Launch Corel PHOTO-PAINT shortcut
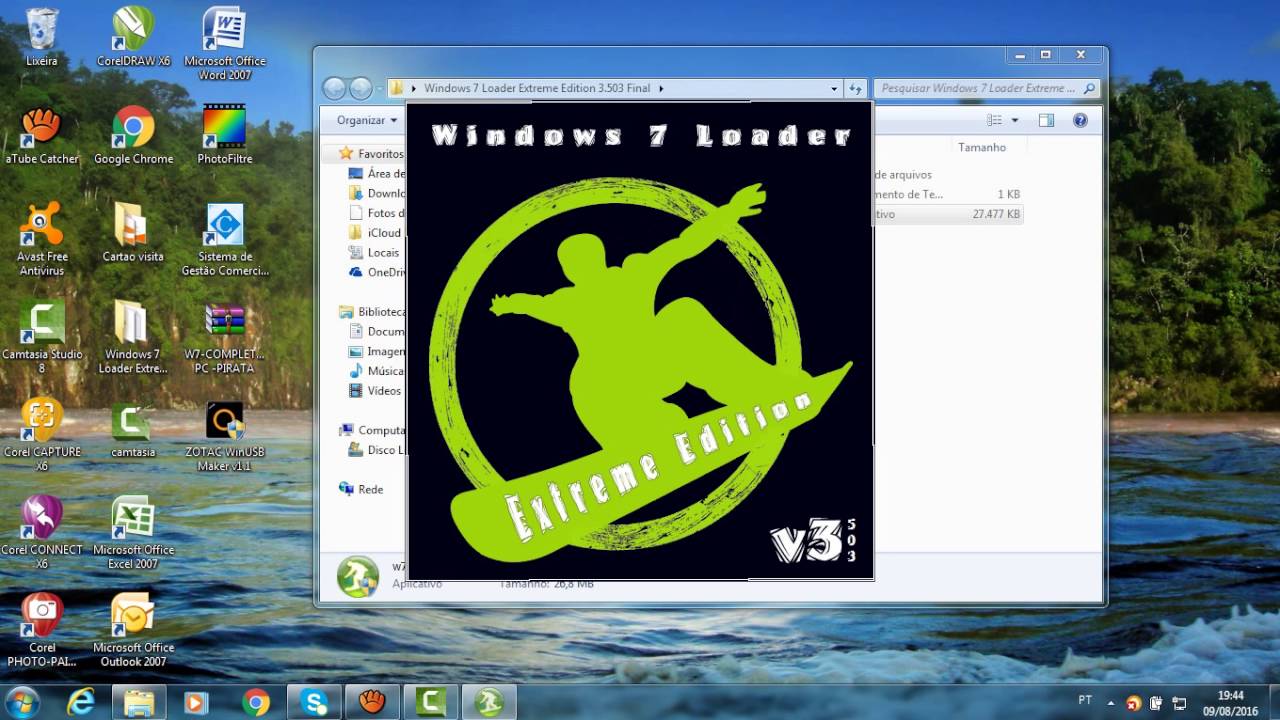 click(x=42, y=631)
